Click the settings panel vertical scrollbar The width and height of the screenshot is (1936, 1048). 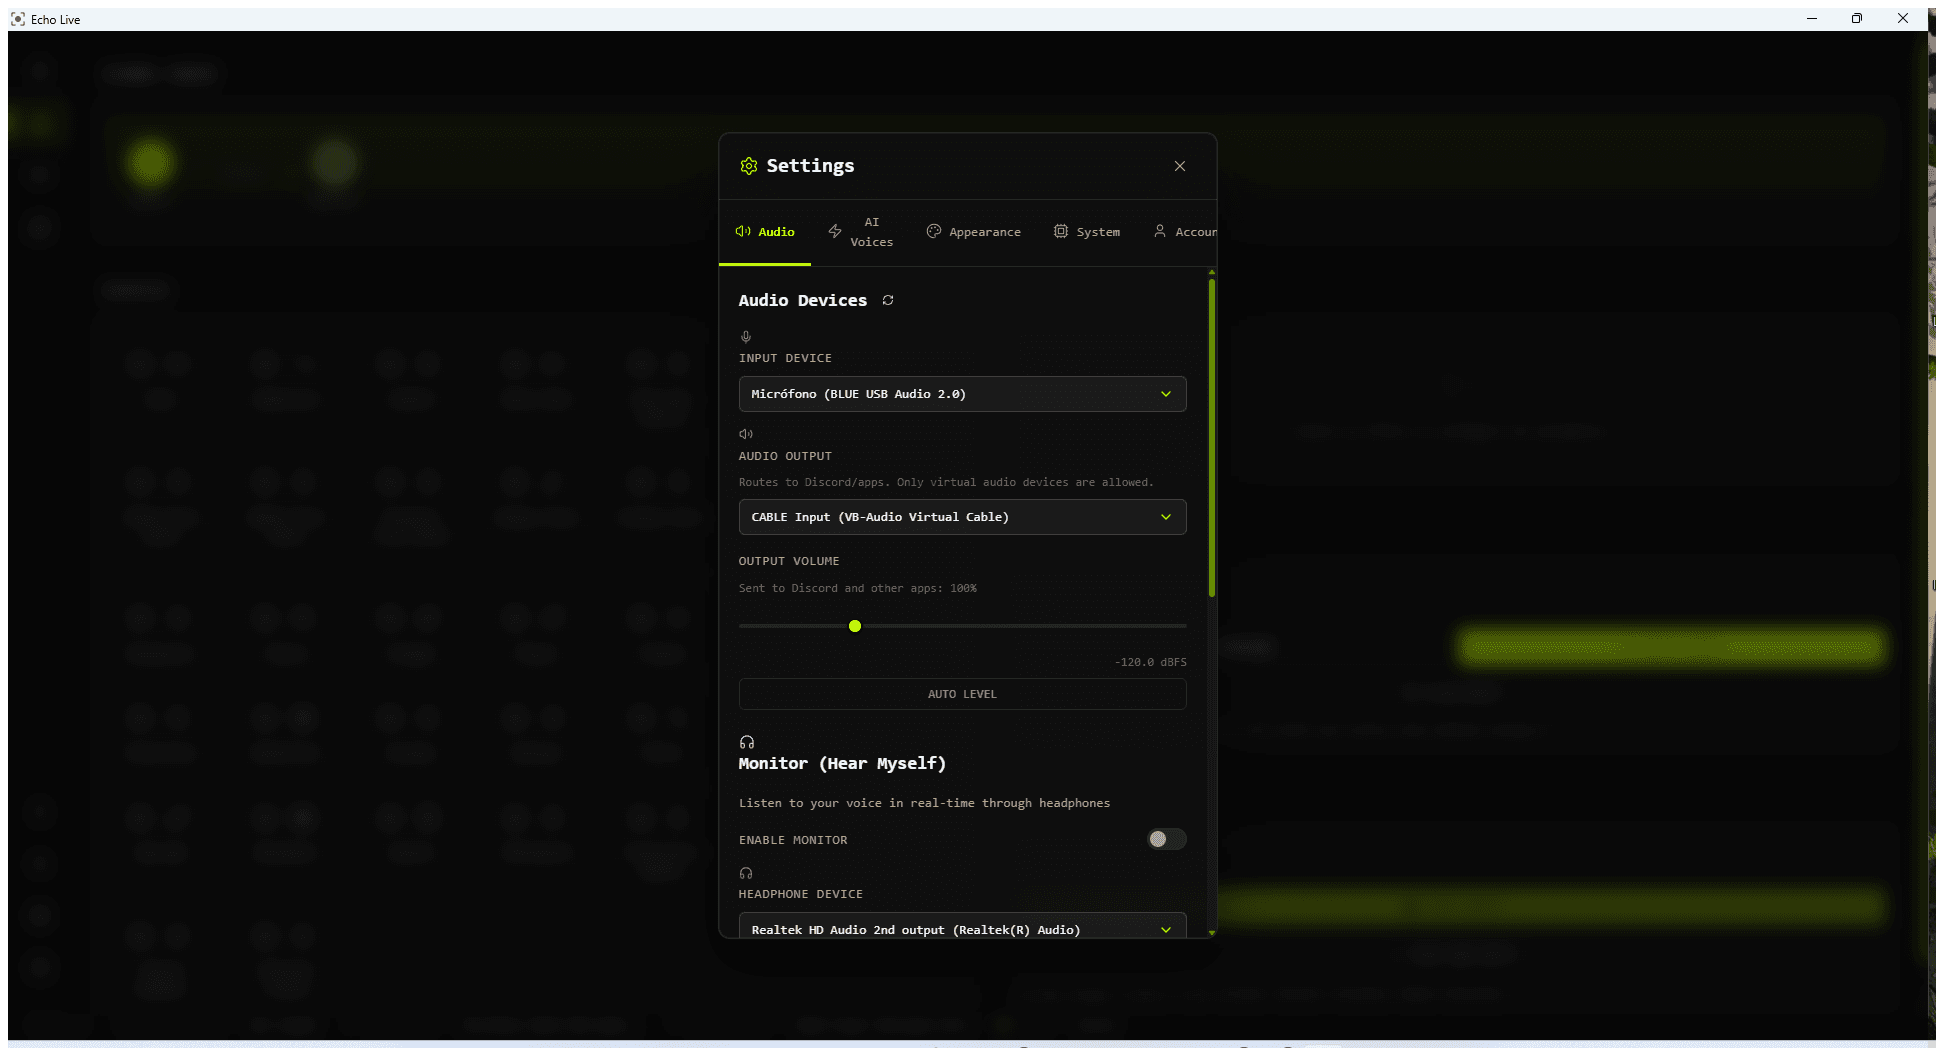point(1212,438)
